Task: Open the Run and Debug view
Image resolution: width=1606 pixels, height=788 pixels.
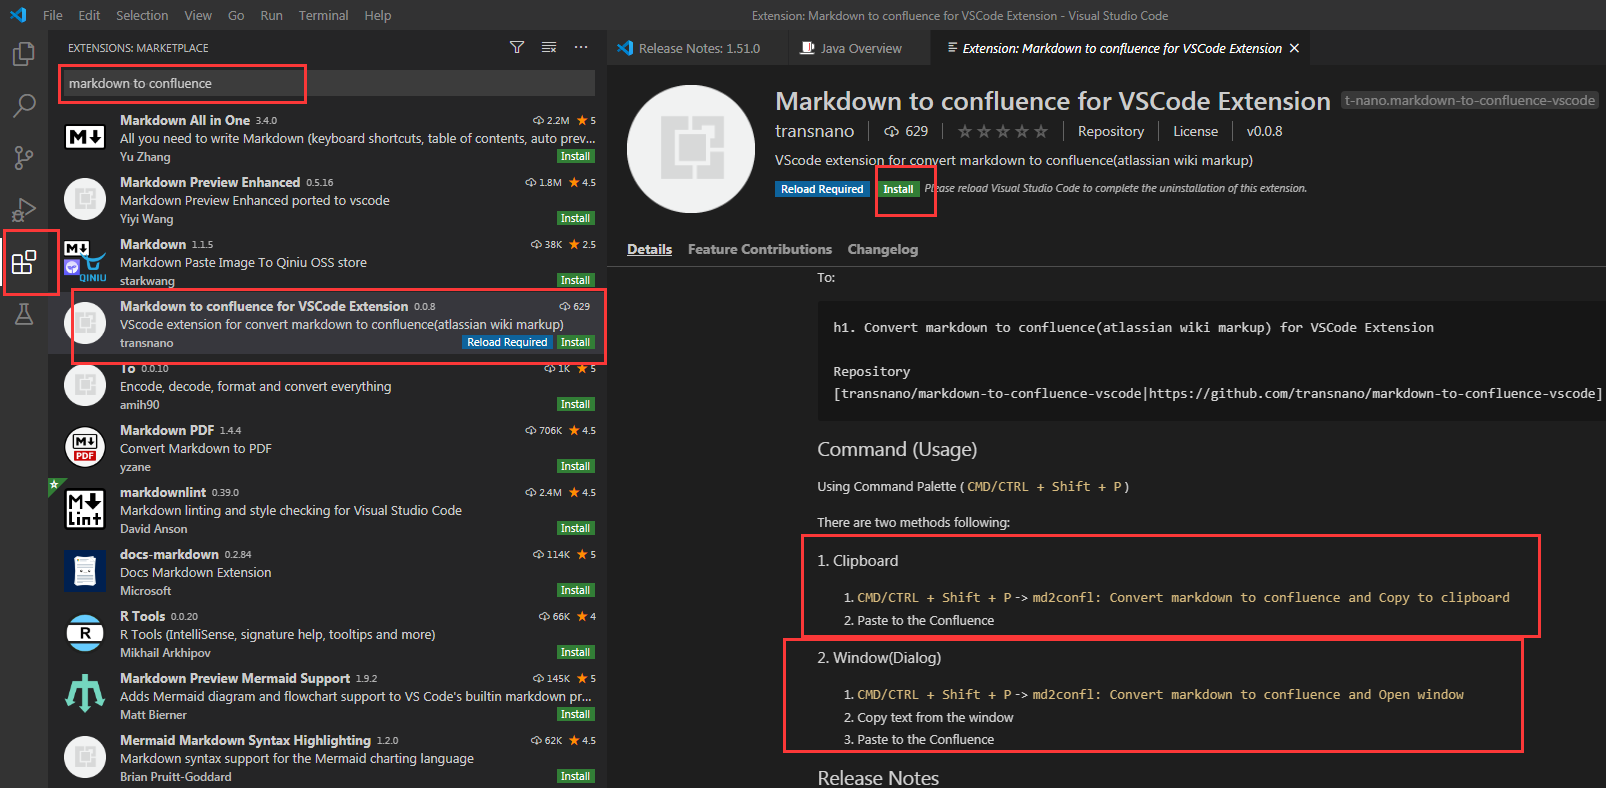Action: (24, 210)
